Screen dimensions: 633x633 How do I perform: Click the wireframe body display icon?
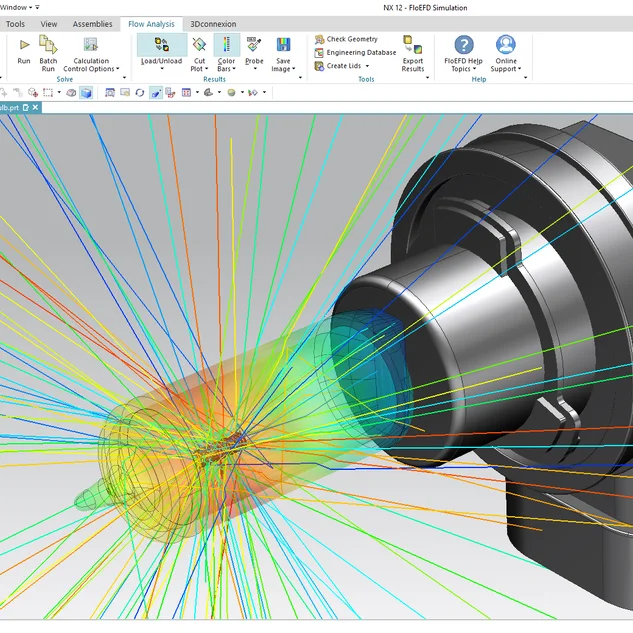(x=71, y=93)
